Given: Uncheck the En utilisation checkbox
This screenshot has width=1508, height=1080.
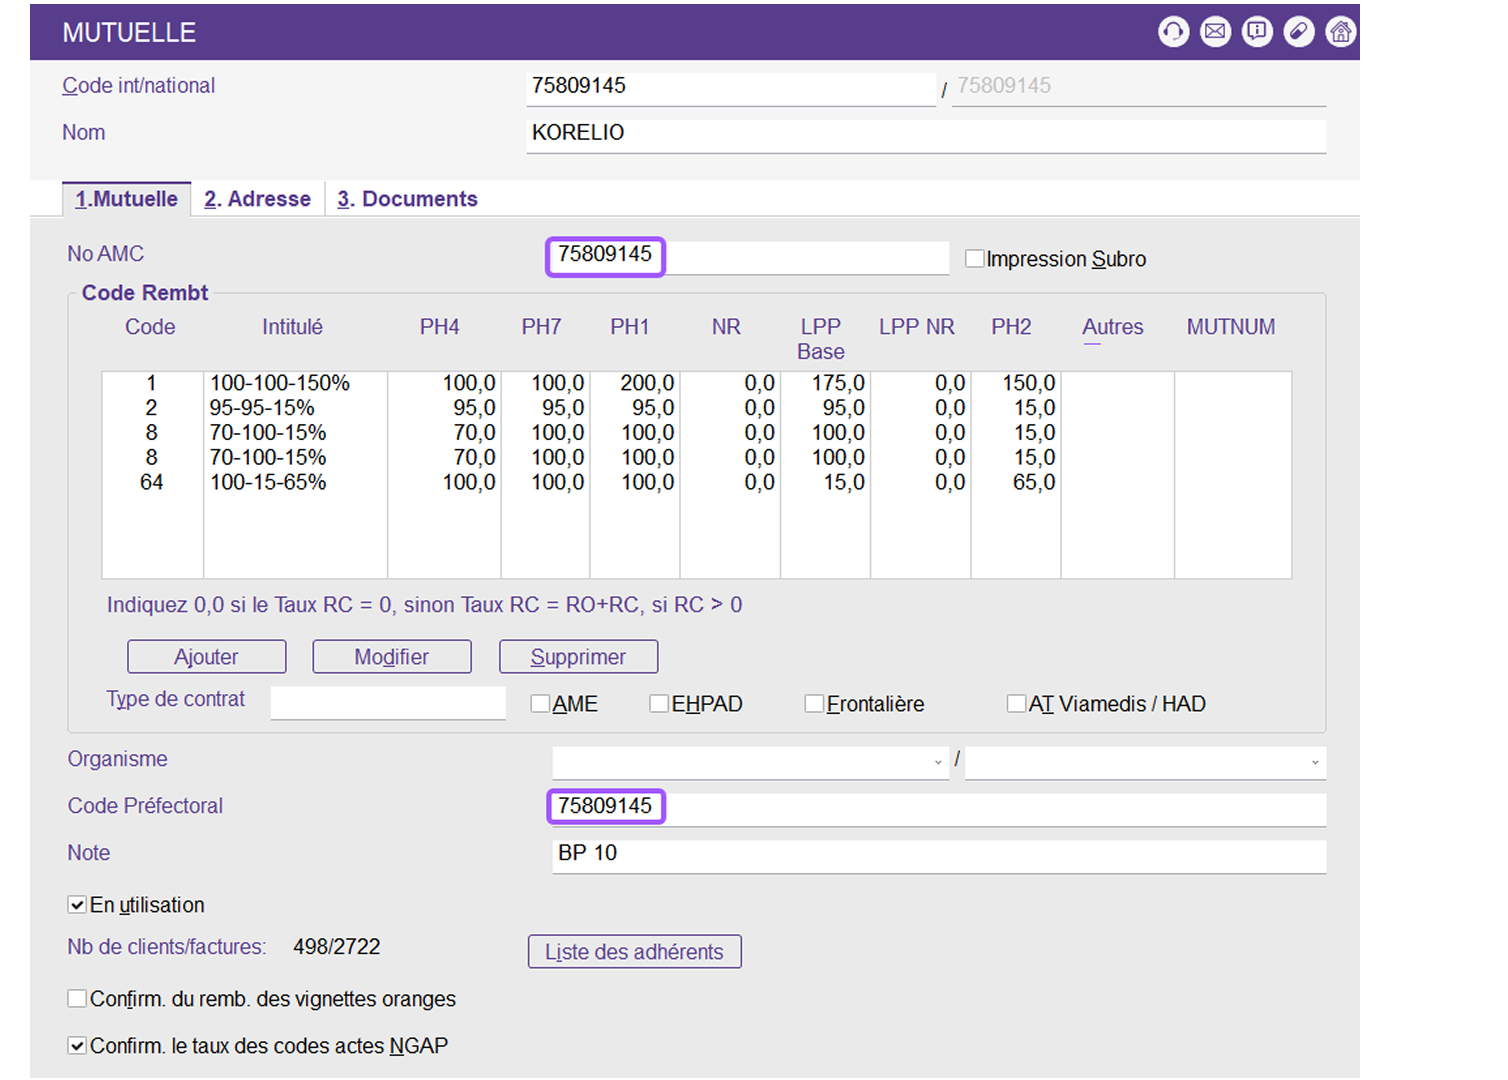Looking at the screenshot, I should (x=77, y=905).
